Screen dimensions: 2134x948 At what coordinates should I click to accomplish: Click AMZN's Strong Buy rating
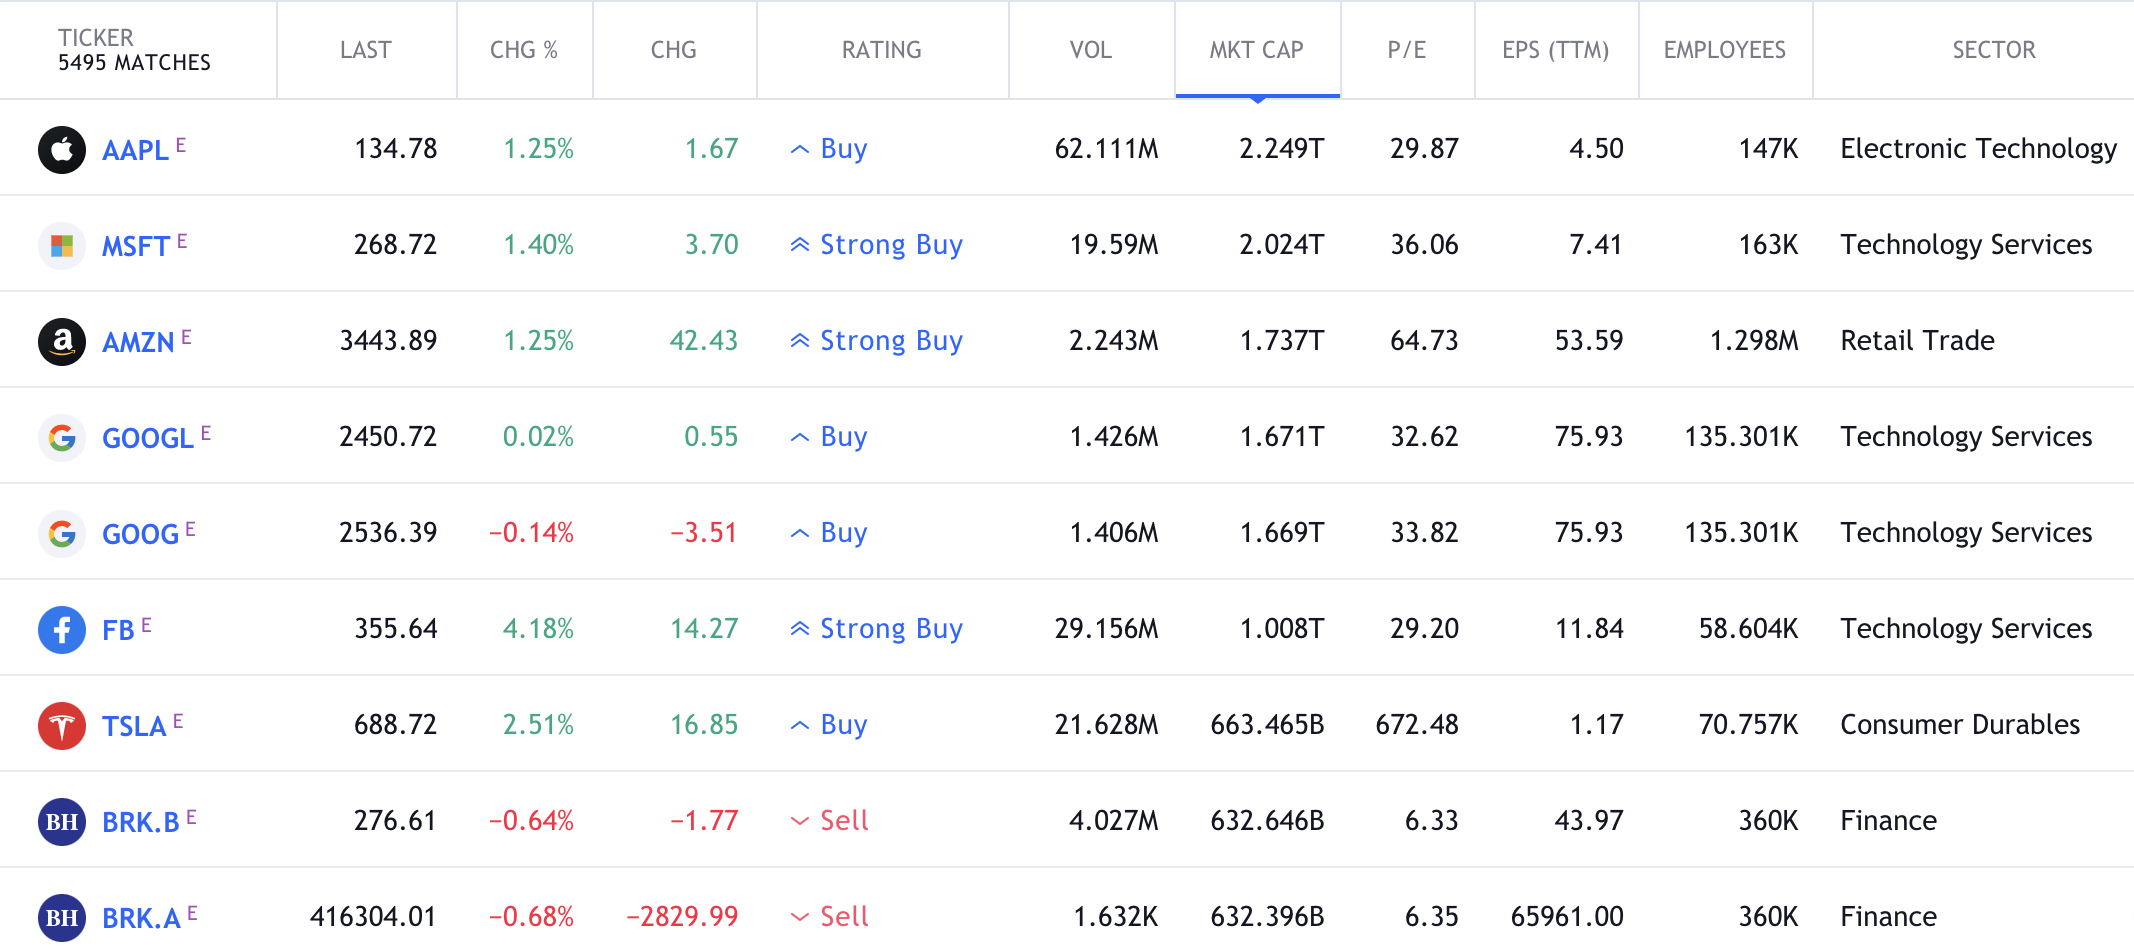click(876, 341)
